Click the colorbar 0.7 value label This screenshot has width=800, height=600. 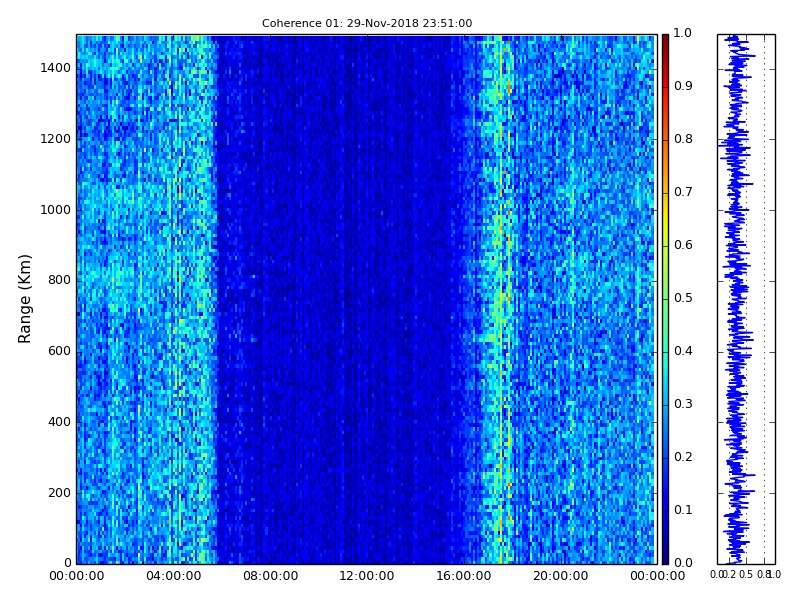(683, 192)
